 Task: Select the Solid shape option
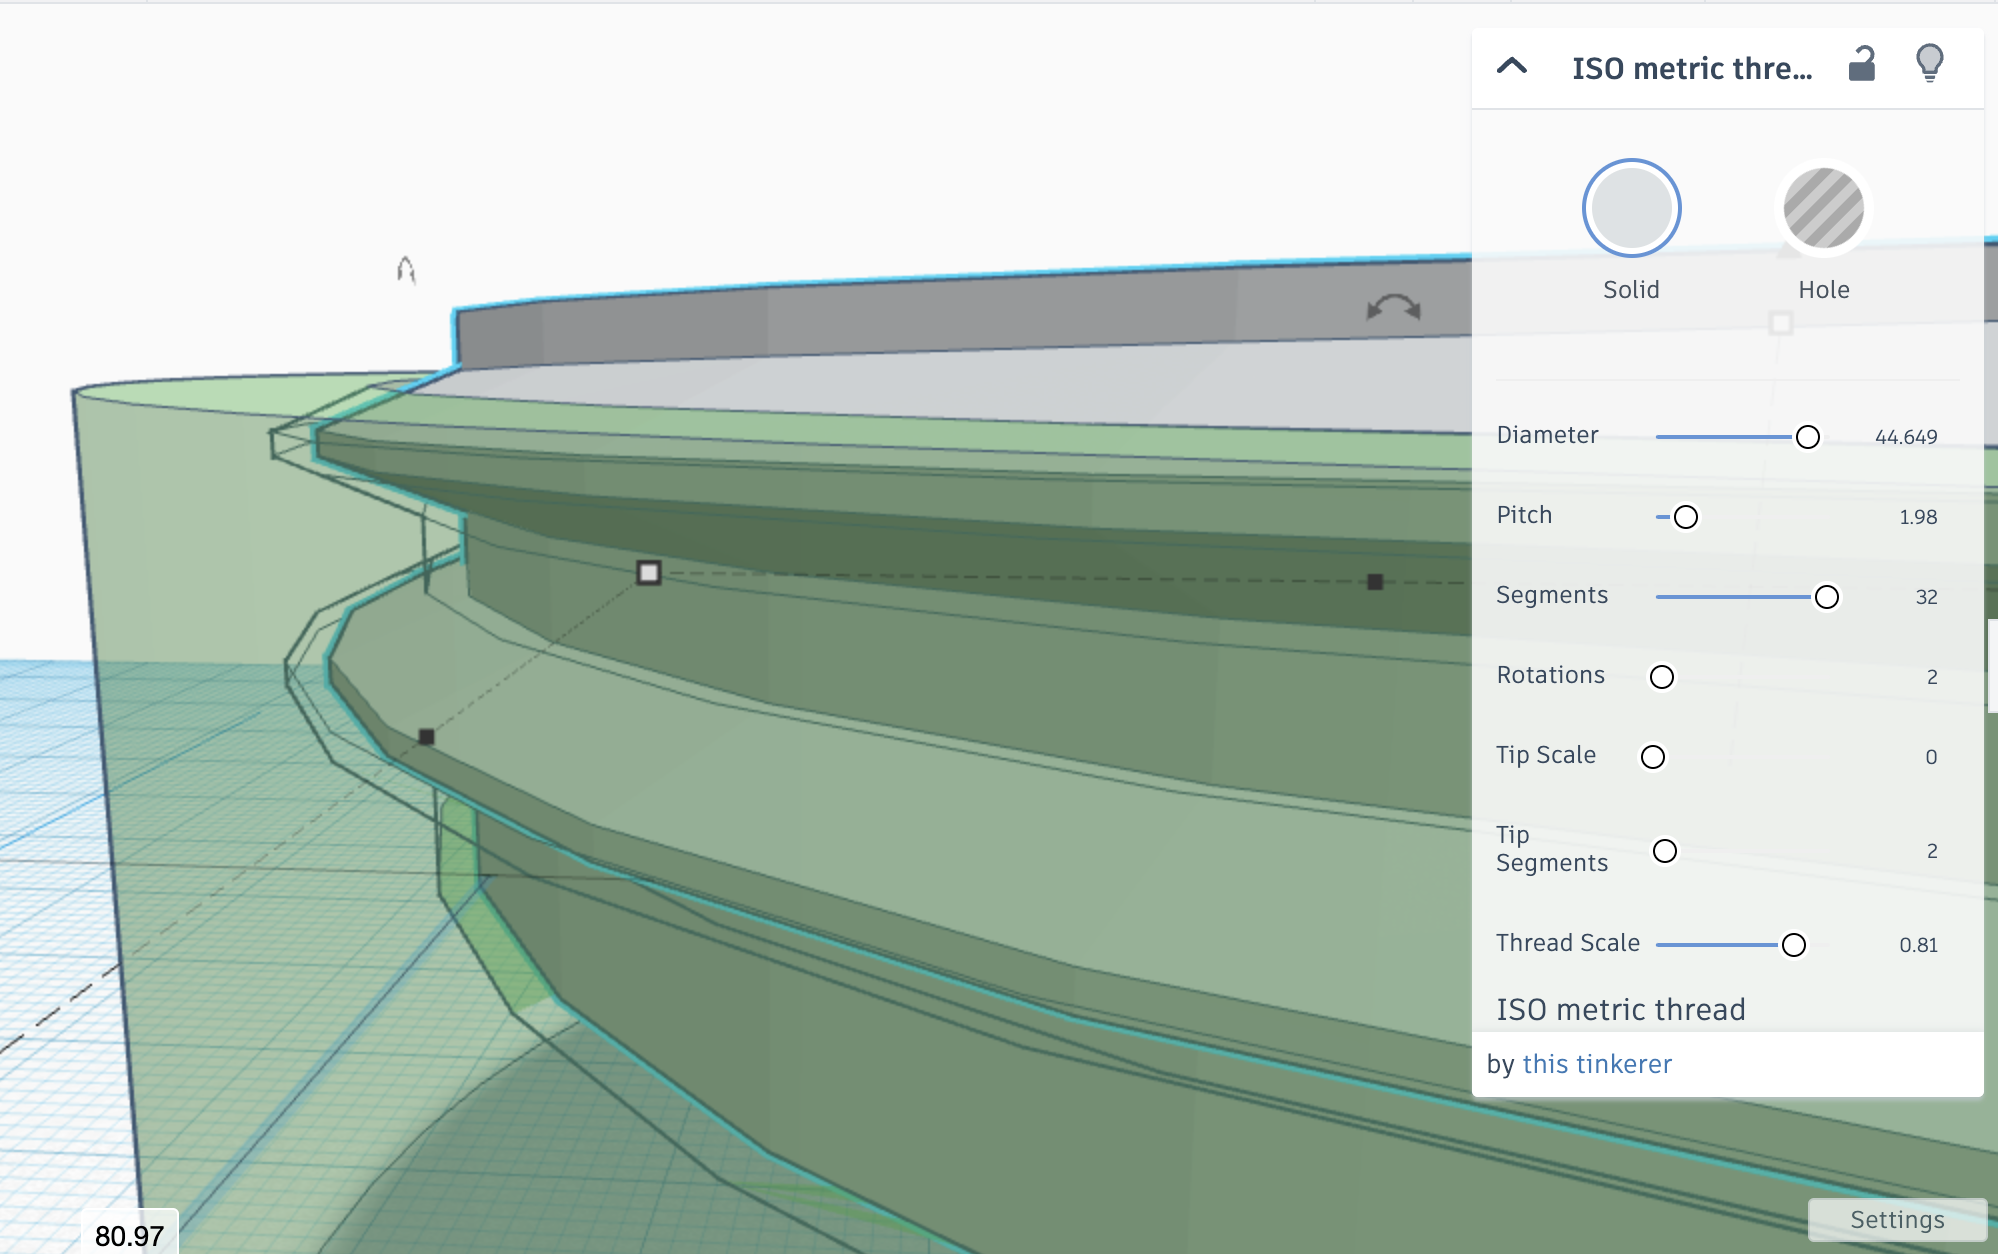click(1631, 209)
